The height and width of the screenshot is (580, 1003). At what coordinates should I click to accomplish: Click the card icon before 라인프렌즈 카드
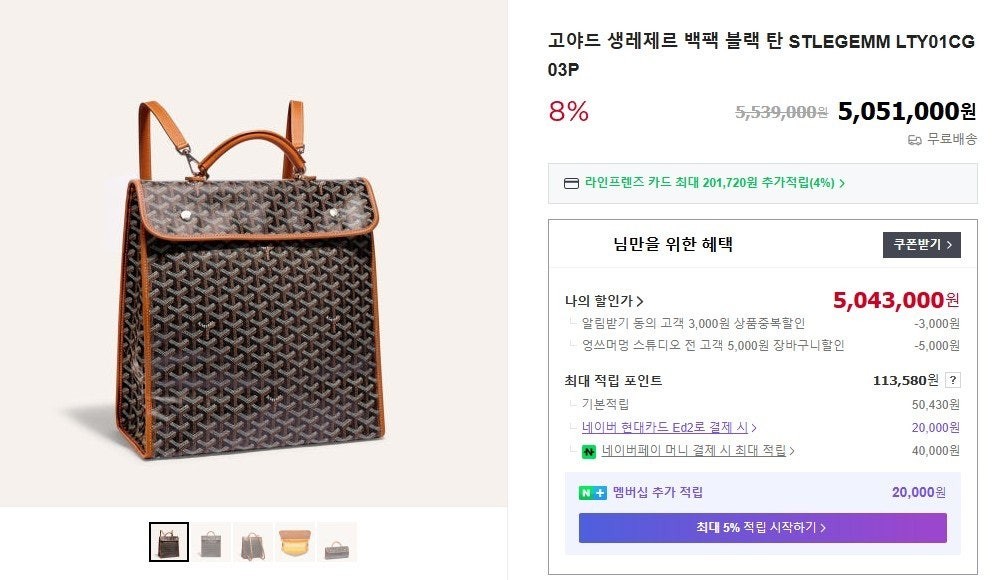(571, 183)
